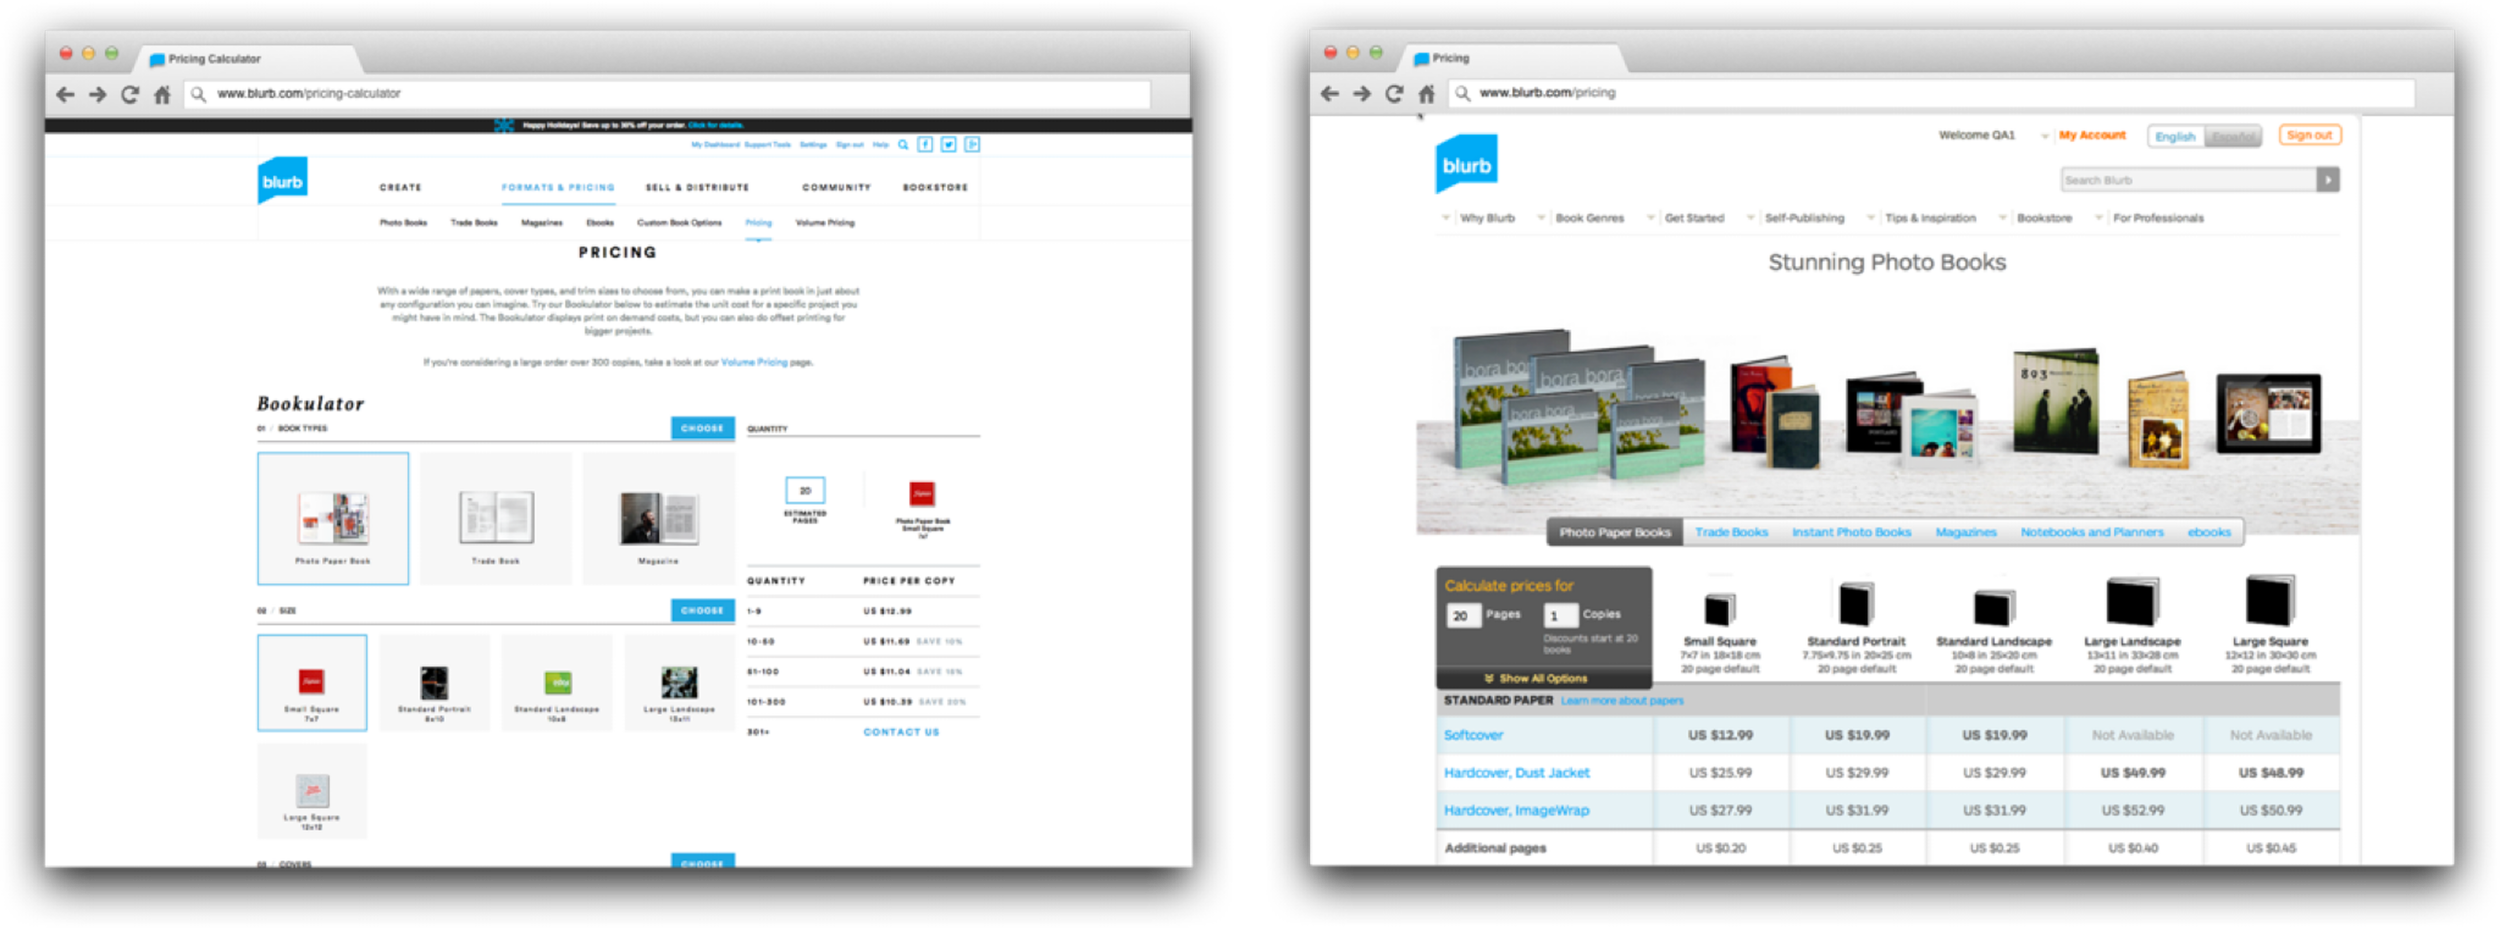Click the snowflake icon in the holiday banner
2500x928 pixels.
tap(504, 126)
